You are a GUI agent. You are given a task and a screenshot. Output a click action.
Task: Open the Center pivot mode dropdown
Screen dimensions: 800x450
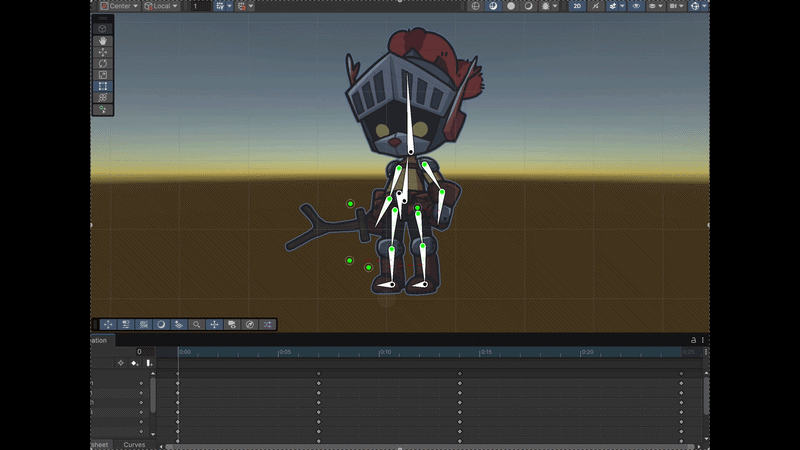point(119,6)
